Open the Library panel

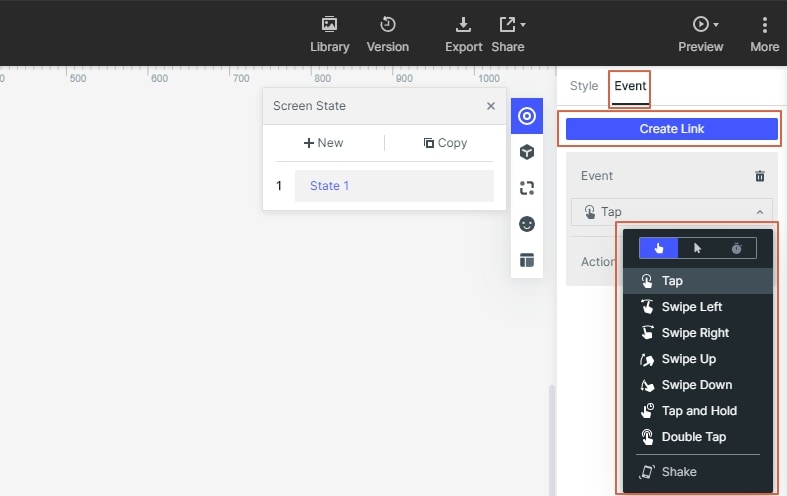(329, 35)
